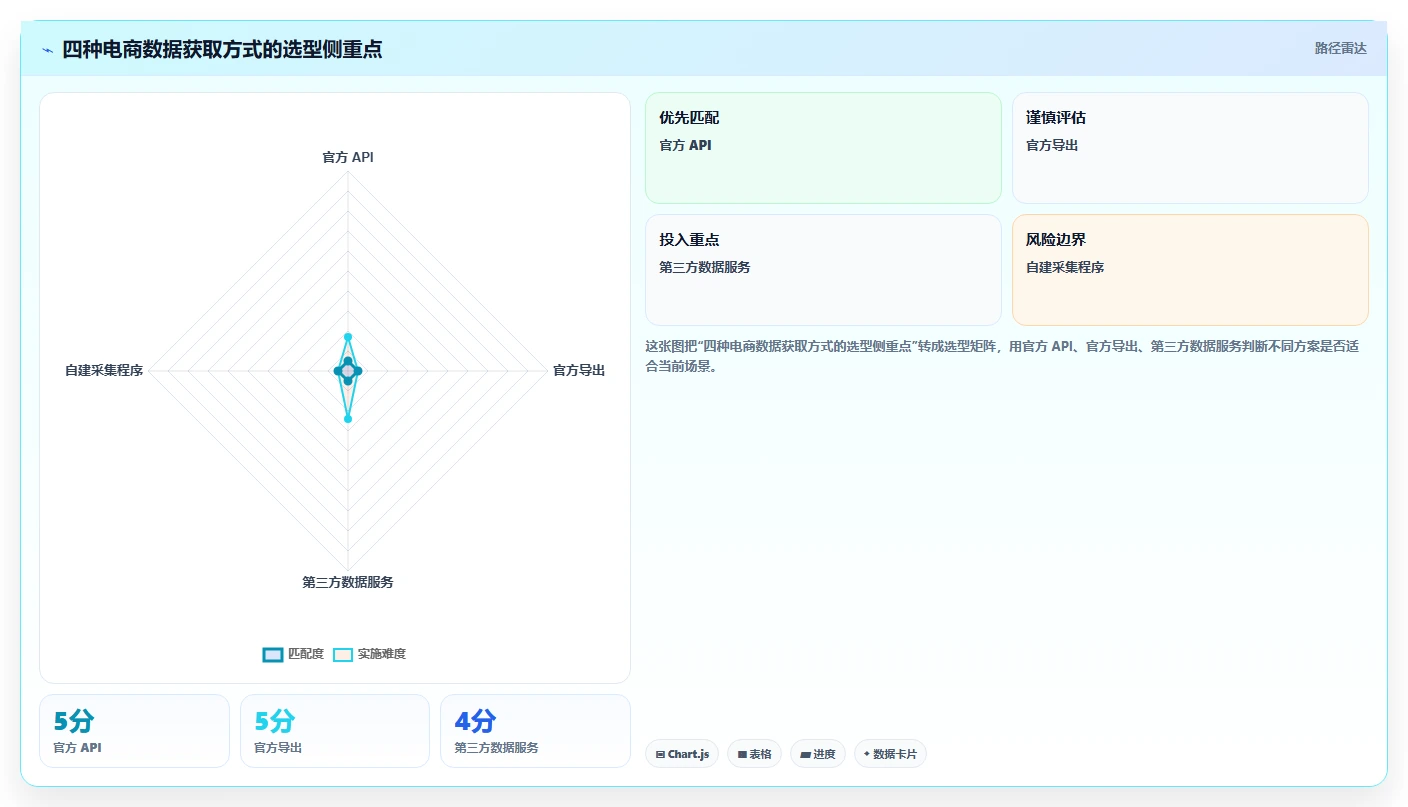Click the bottom 实施难度 data point on radar
The height and width of the screenshot is (807, 1408).
tap(348, 419)
